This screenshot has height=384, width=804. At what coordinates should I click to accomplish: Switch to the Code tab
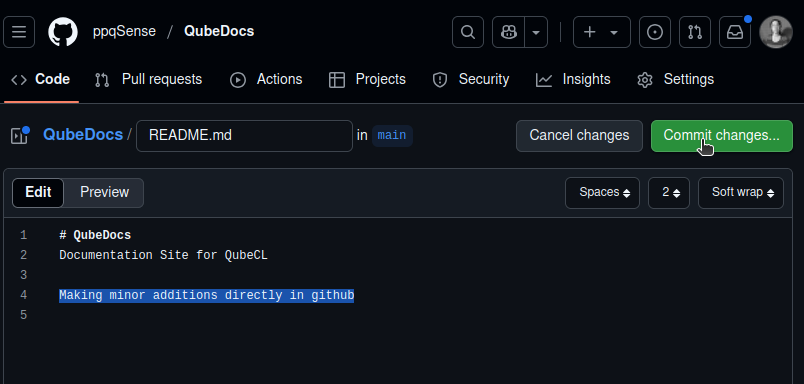pyautogui.click(x=41, y=79)
